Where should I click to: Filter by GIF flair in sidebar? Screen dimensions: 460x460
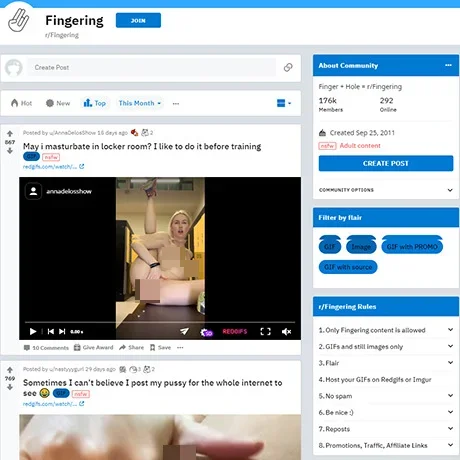[x=330, y=246]
